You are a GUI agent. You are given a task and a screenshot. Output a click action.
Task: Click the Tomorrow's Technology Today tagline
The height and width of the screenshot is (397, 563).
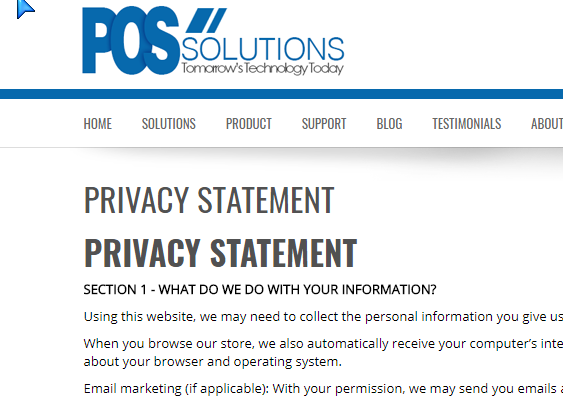click(262, 68)
